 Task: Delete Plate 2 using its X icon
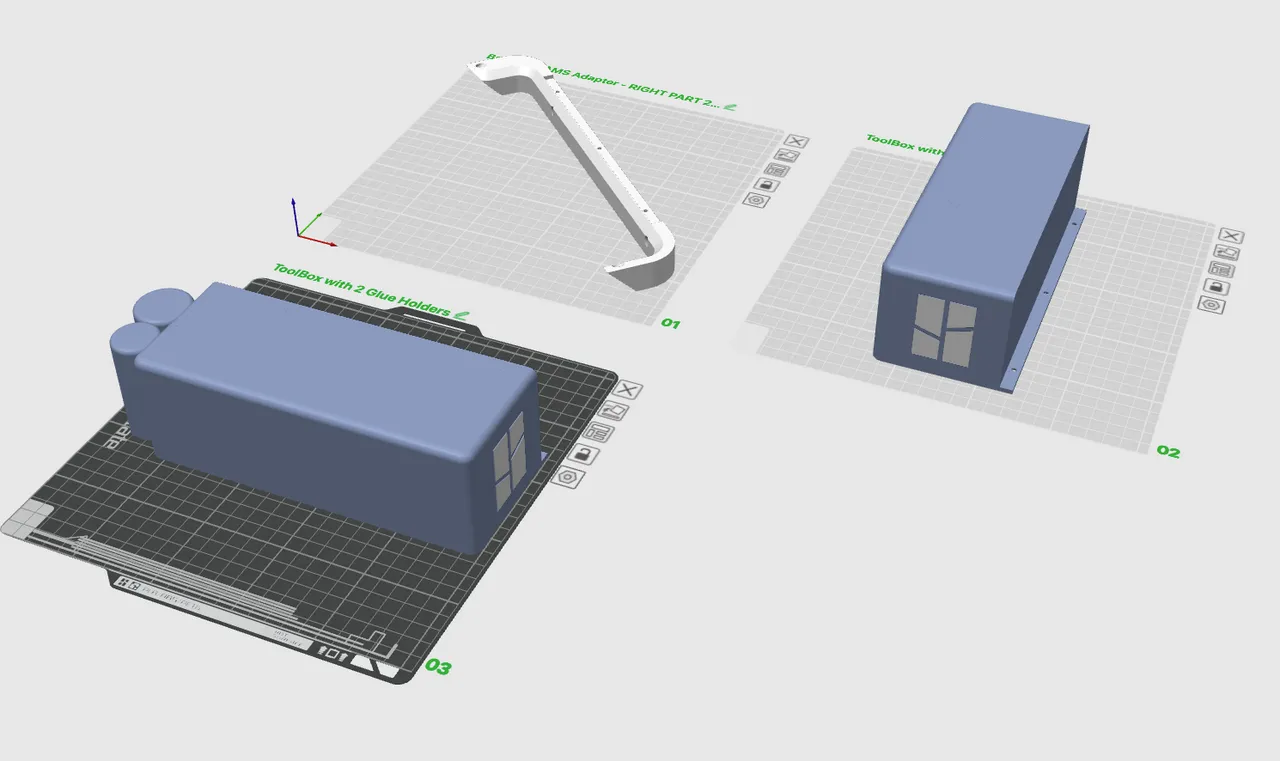[x=1231, y=235]
